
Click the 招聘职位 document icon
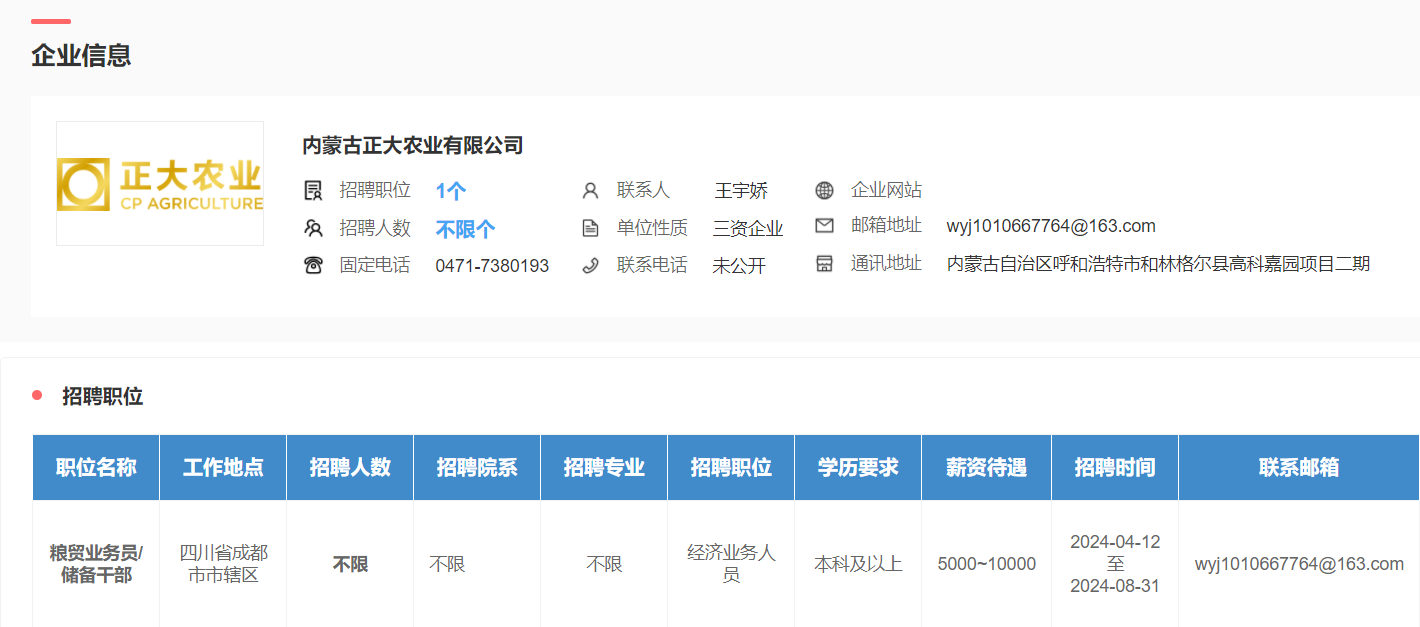coord(313,190)
